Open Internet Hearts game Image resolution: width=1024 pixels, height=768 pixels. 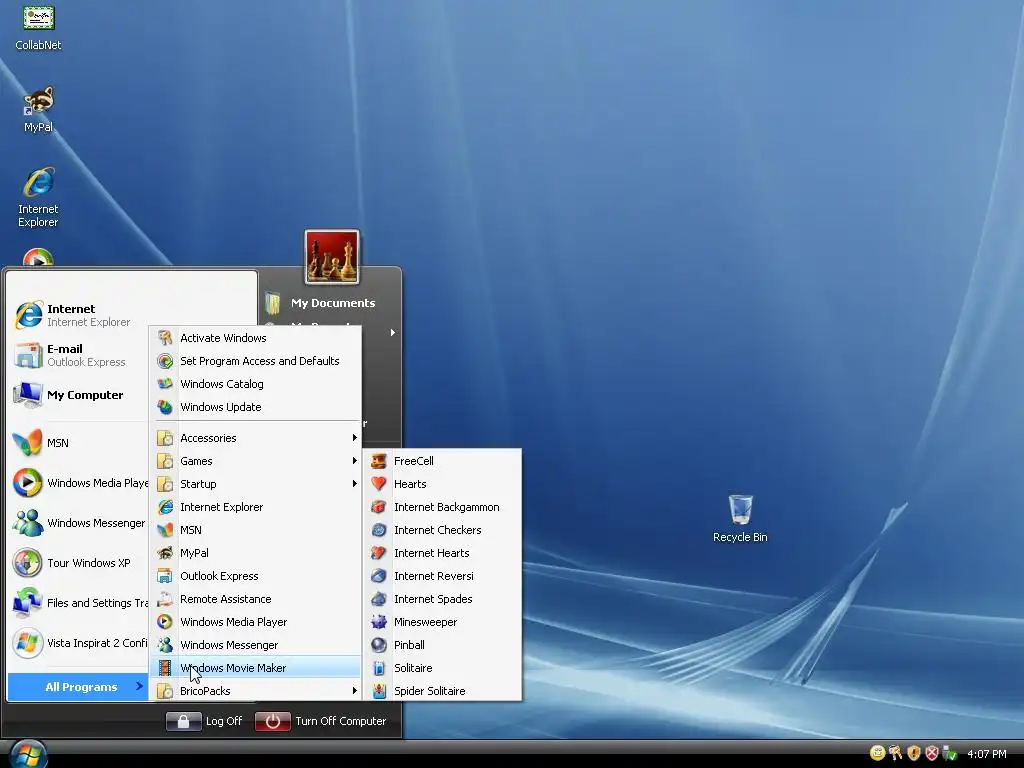(442, 553)
